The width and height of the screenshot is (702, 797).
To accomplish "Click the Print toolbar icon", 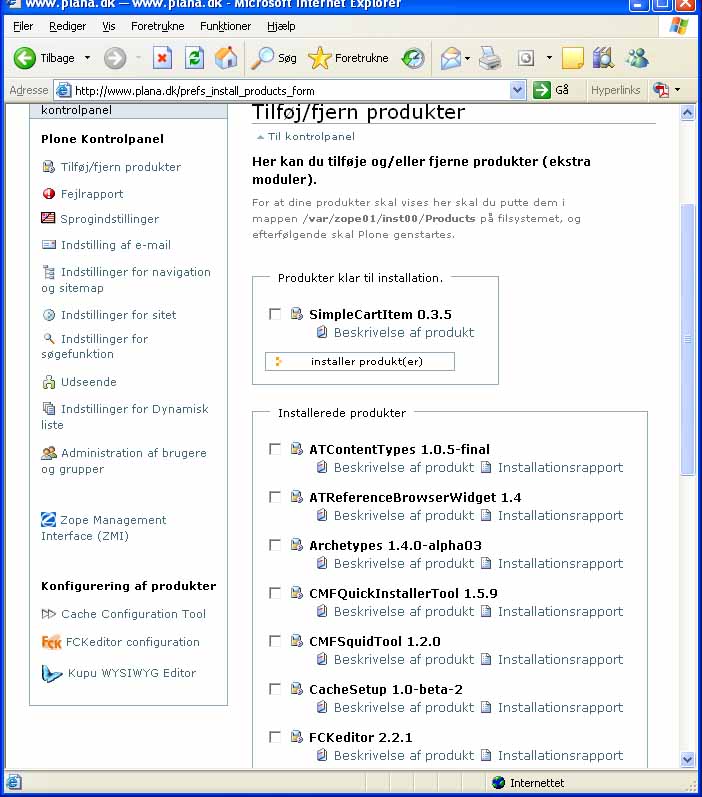I will (490, 58).
